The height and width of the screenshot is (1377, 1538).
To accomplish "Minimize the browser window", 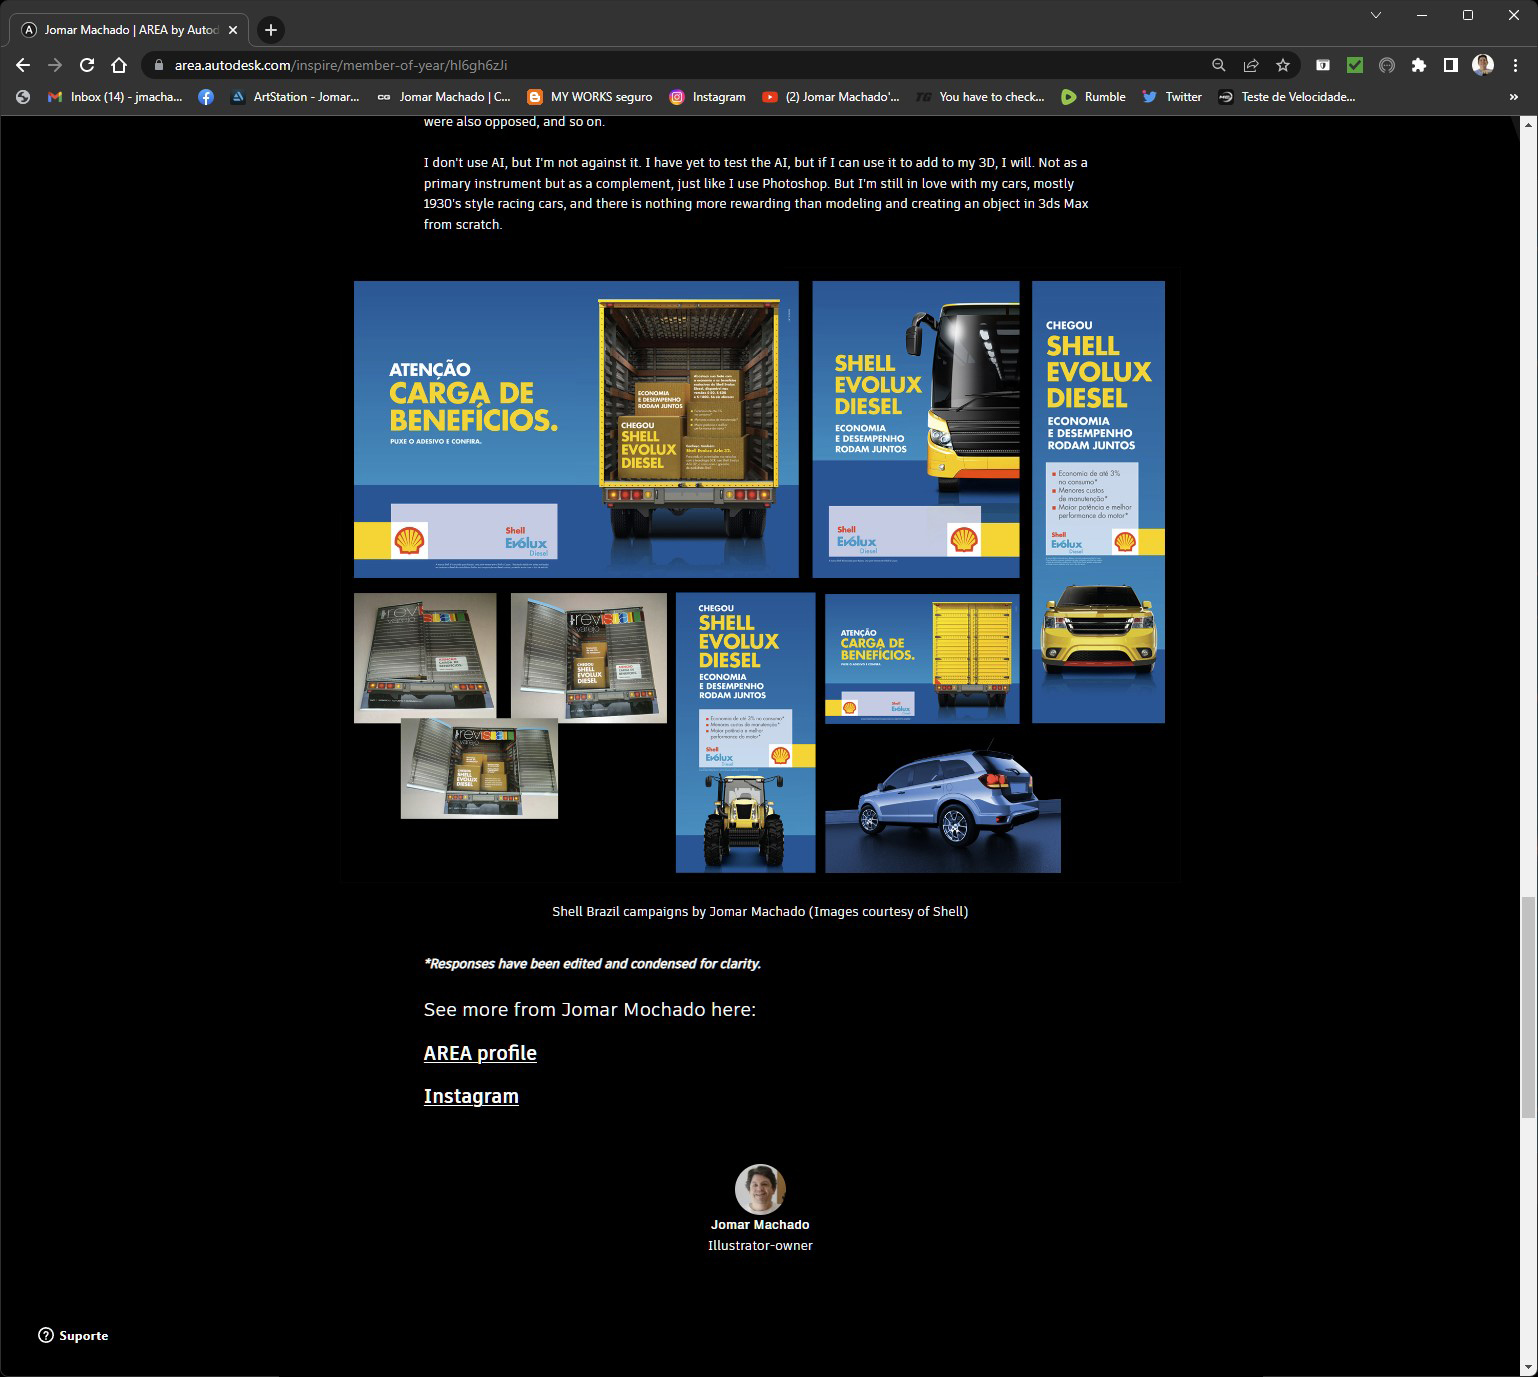I will tap(1422, 15).
